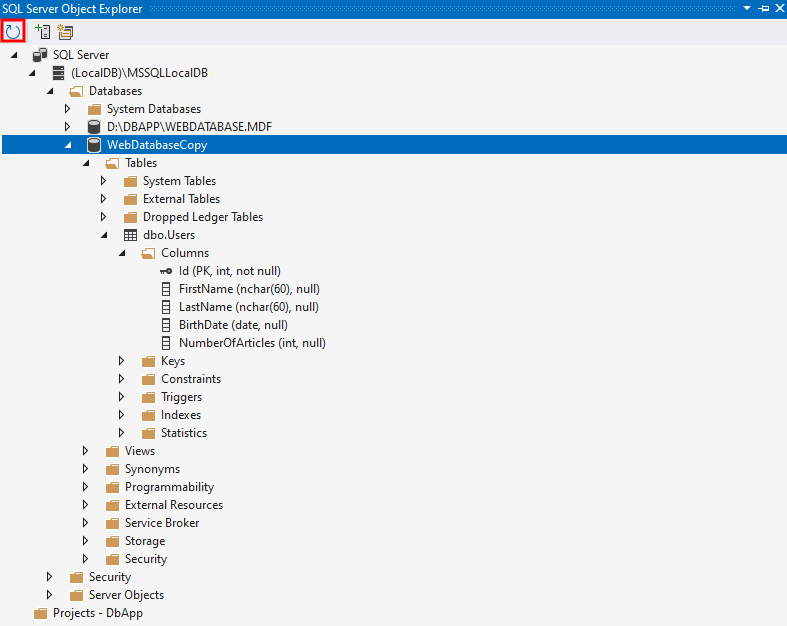The height and width of the screenshot is (626, 787).
Task: Select the LastName (nchar(60), null) column
Action: 249,307
